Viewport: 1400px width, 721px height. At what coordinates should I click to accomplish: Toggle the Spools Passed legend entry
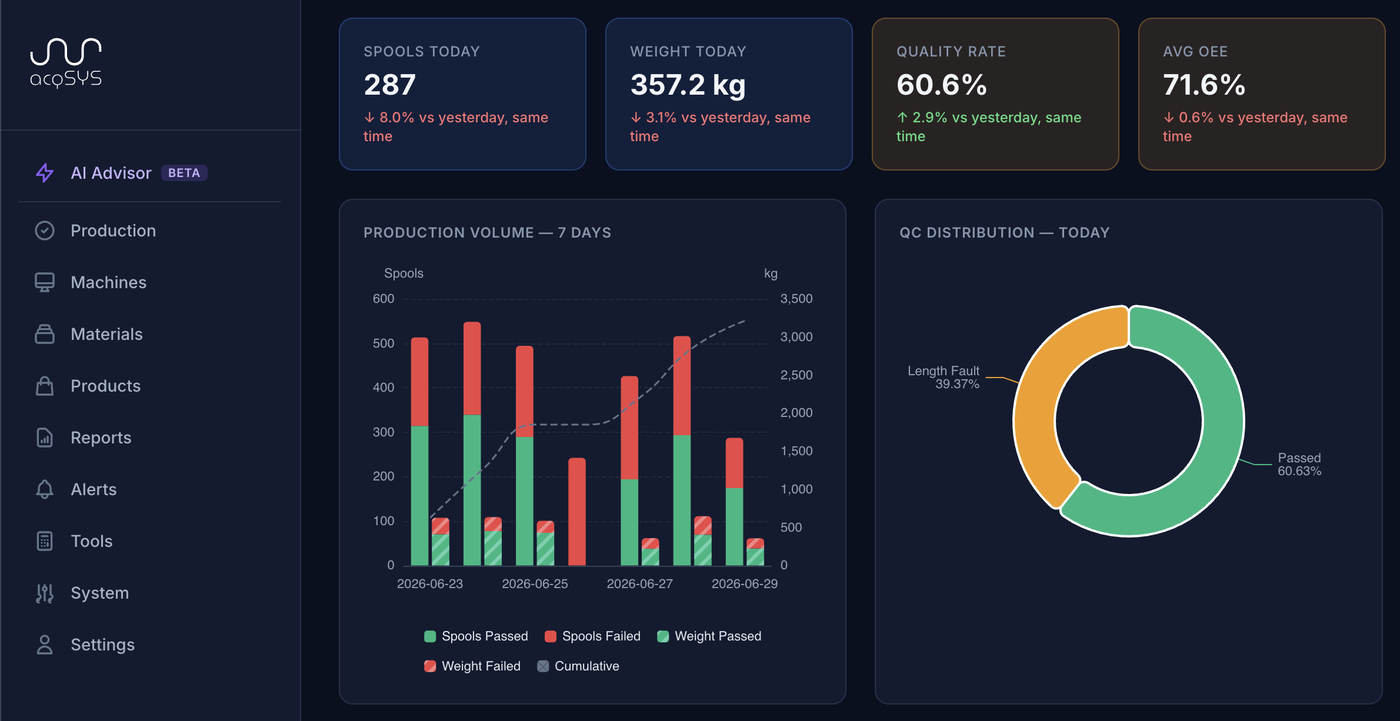(x=476, y=636)
